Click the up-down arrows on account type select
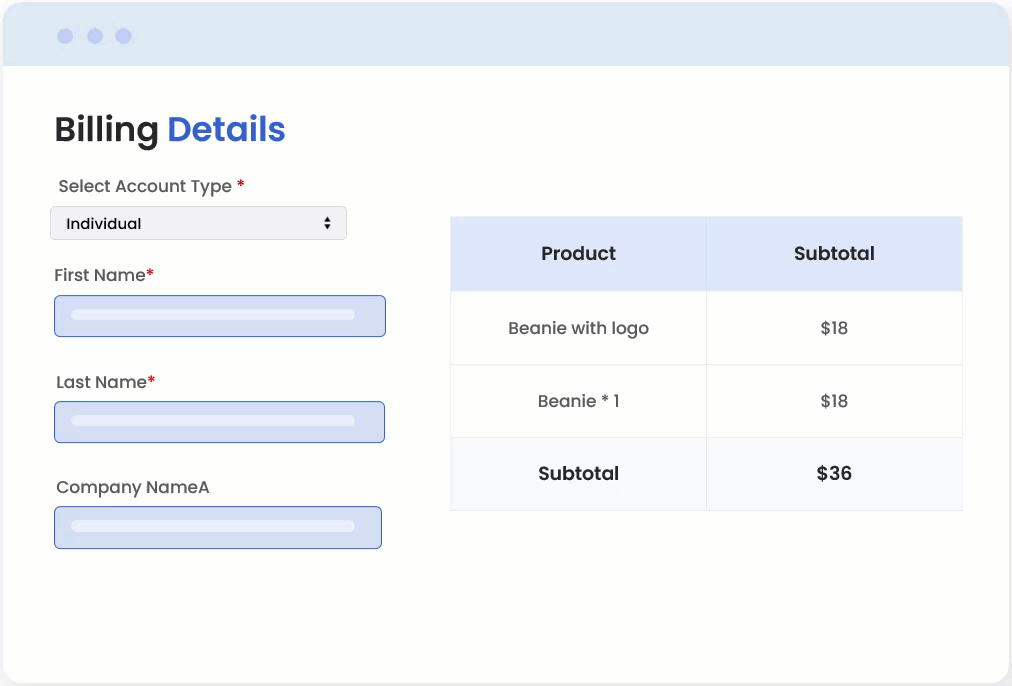Viewport: 1012px width, 686px height. pos(327,224)
